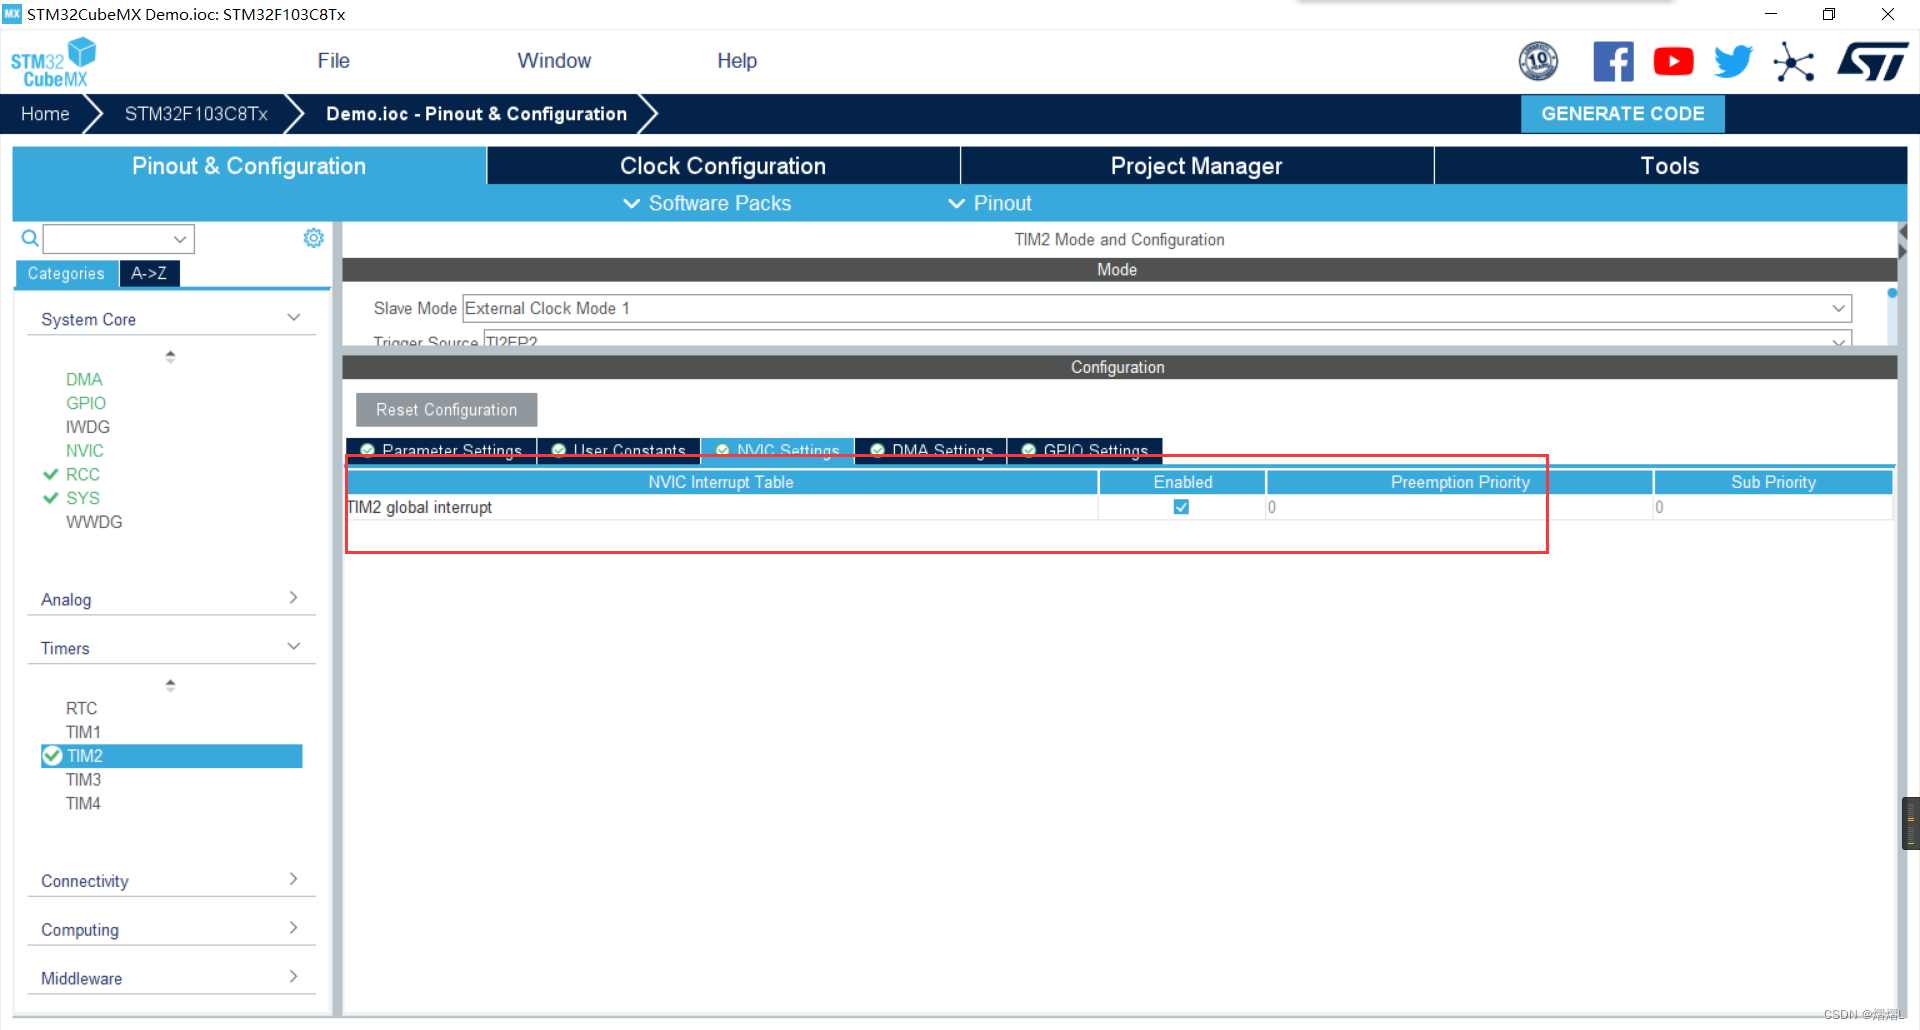
Task: Open the ST YouTube channel icon
Action: point(1673,62)
